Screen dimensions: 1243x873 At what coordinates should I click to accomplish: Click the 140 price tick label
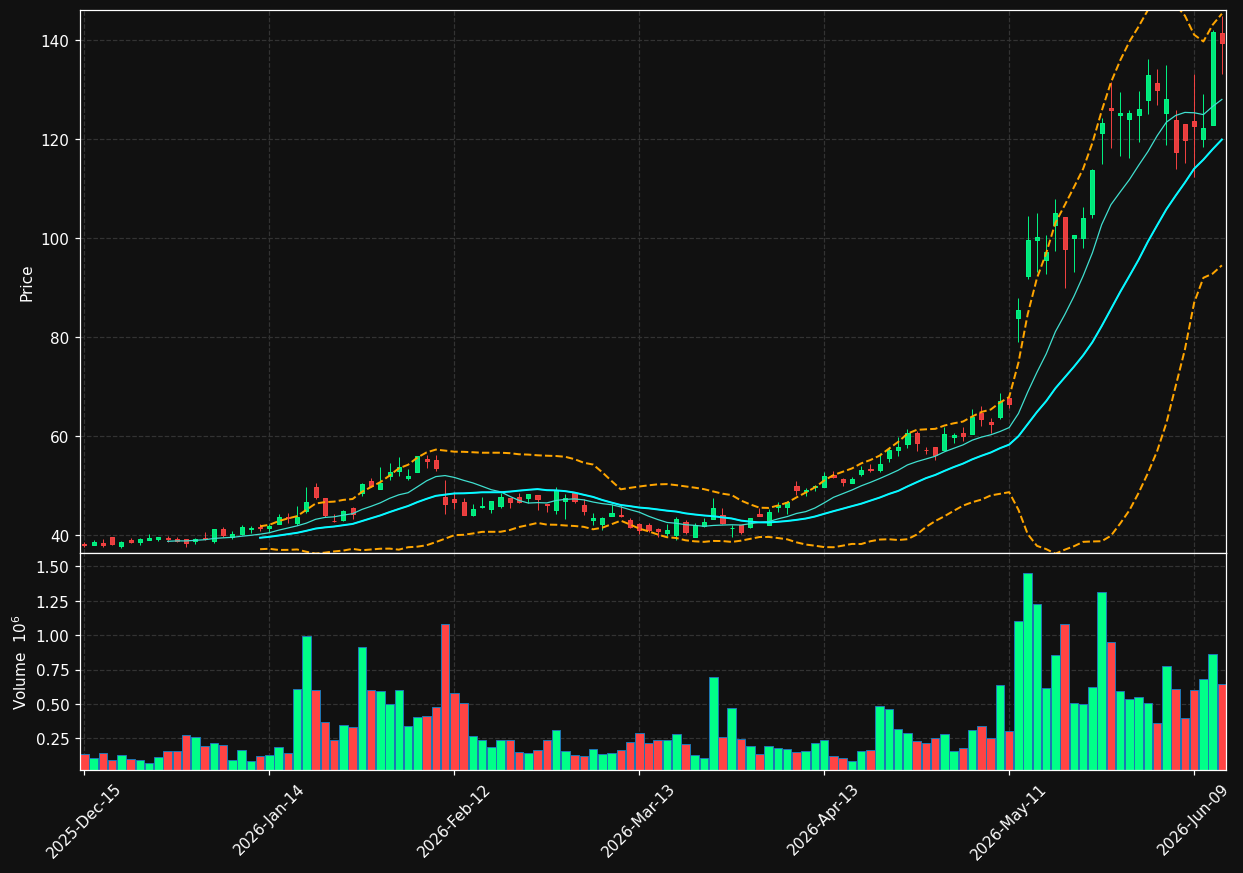56,41
